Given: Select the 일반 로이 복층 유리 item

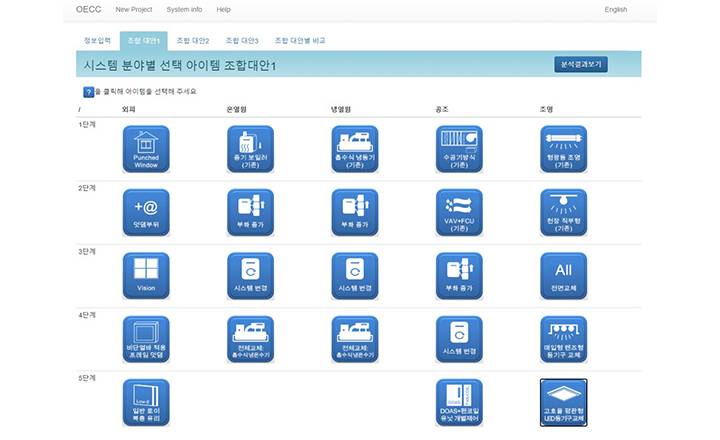Looking at the screenshot, I should pyautogui.click(x=146, y=402).
